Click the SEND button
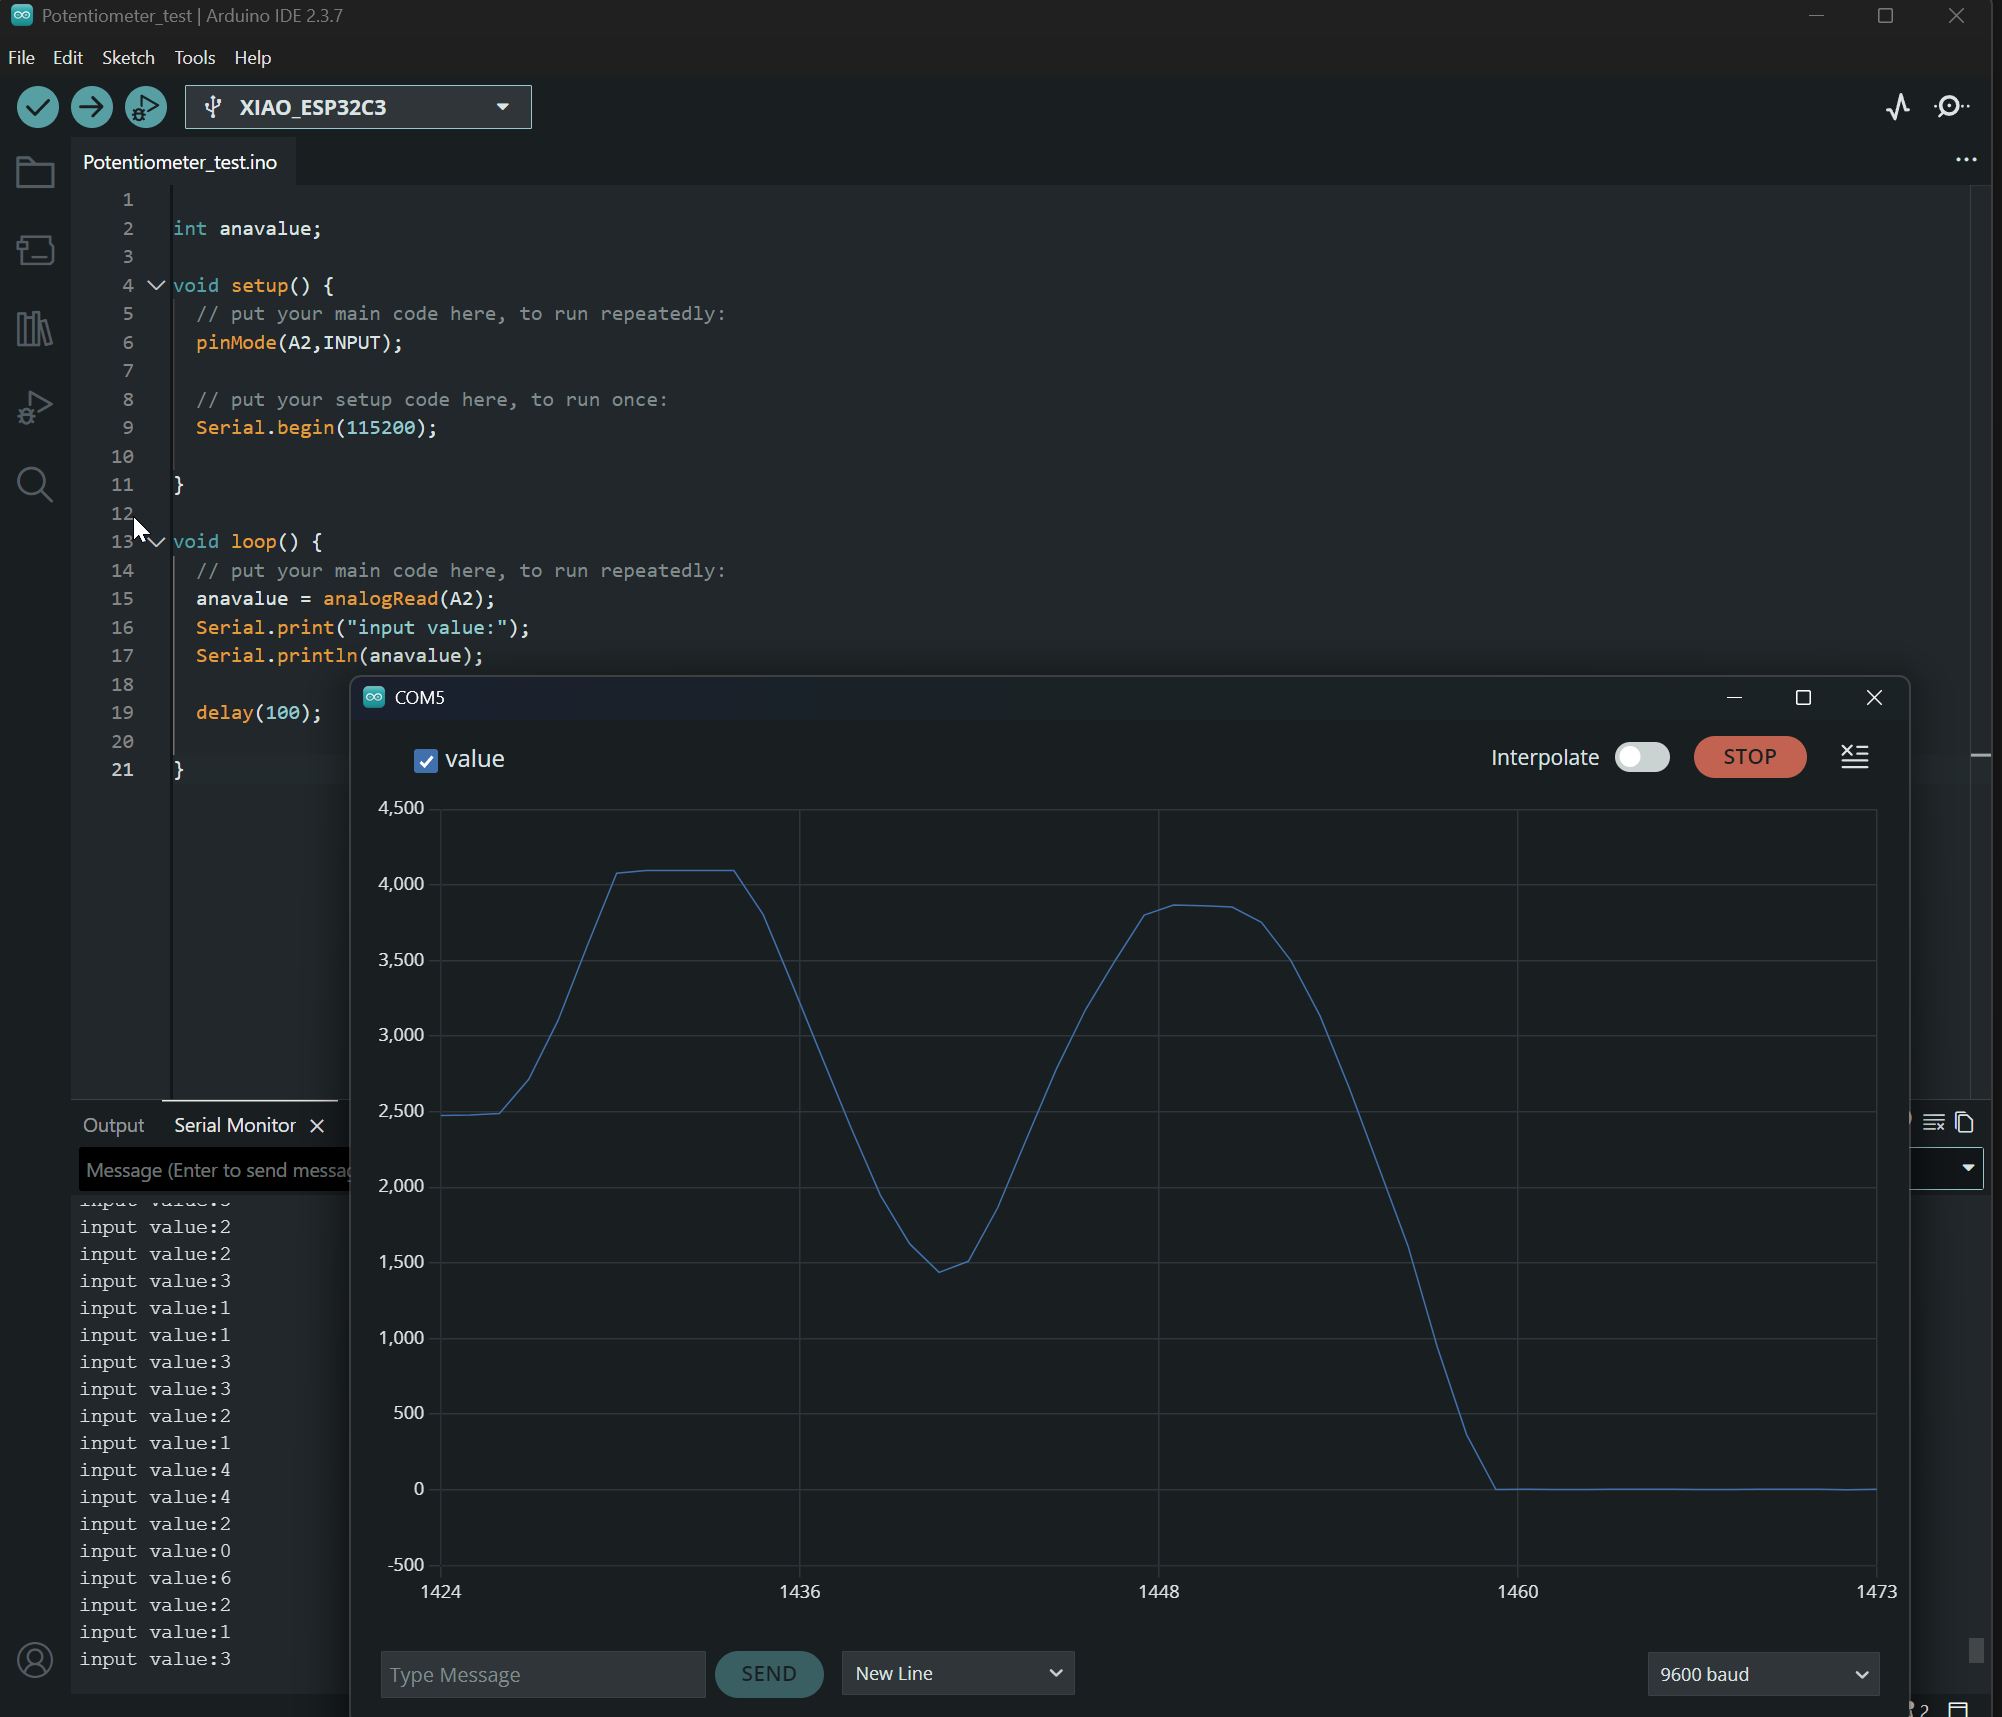This screenshot has width=2002, height=1717. (768, 1673)
